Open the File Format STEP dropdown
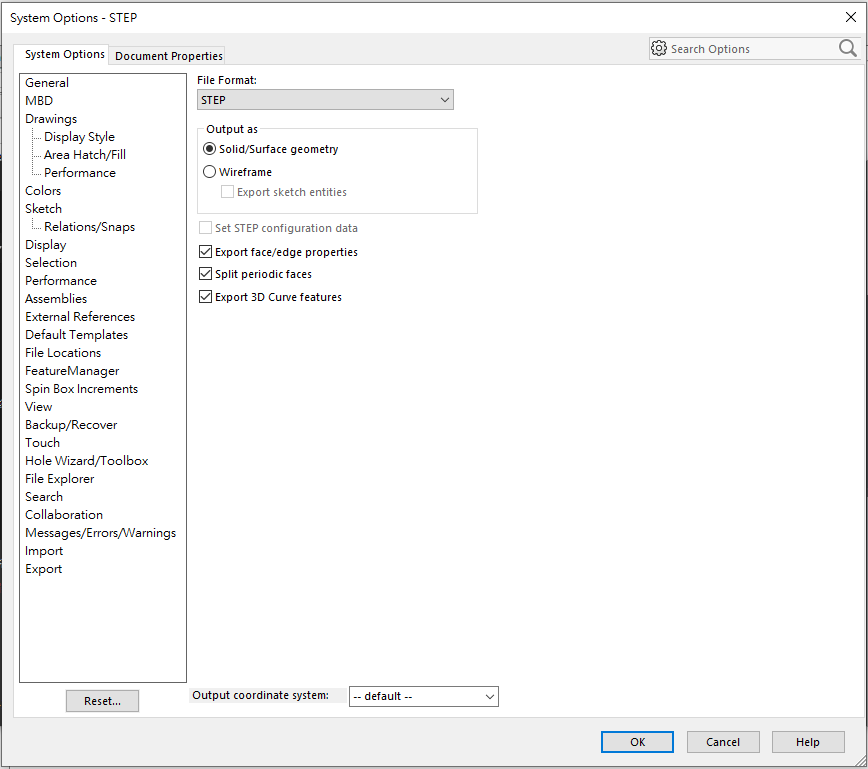The image size is (868, 769). coord(325,100)
